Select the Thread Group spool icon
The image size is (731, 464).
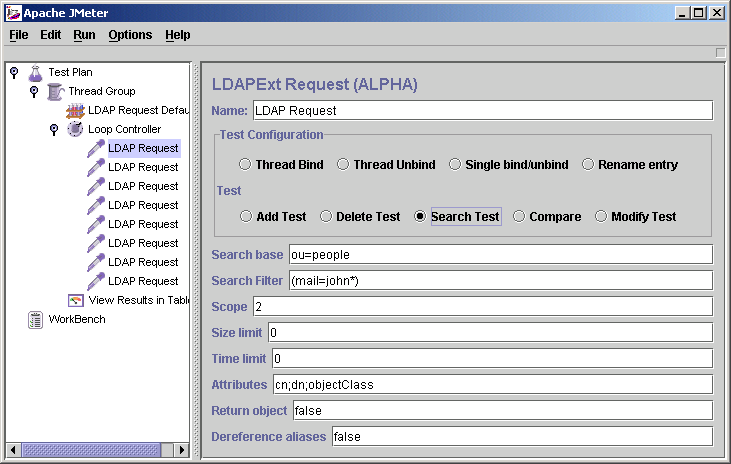click(x=55, y=91)
